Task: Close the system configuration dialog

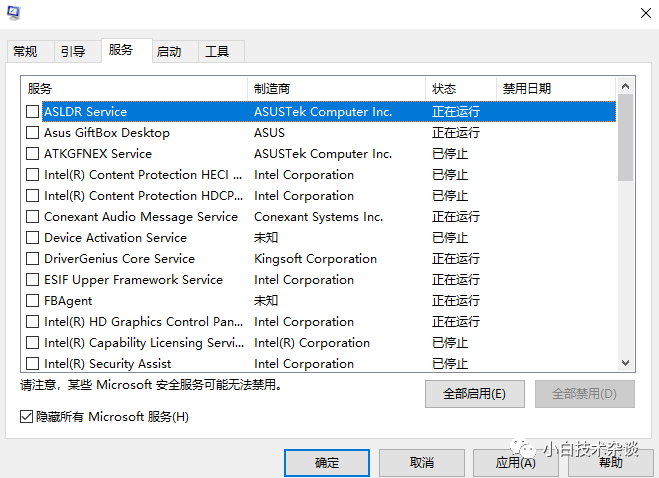Action: pyautogui.click(x=646, y=13)
